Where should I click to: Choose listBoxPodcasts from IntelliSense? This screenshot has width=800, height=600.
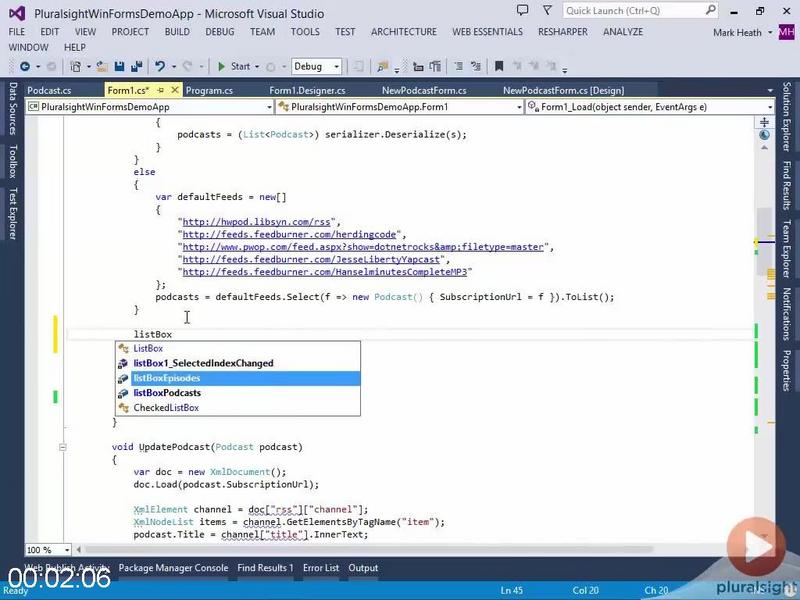(238, 393)
